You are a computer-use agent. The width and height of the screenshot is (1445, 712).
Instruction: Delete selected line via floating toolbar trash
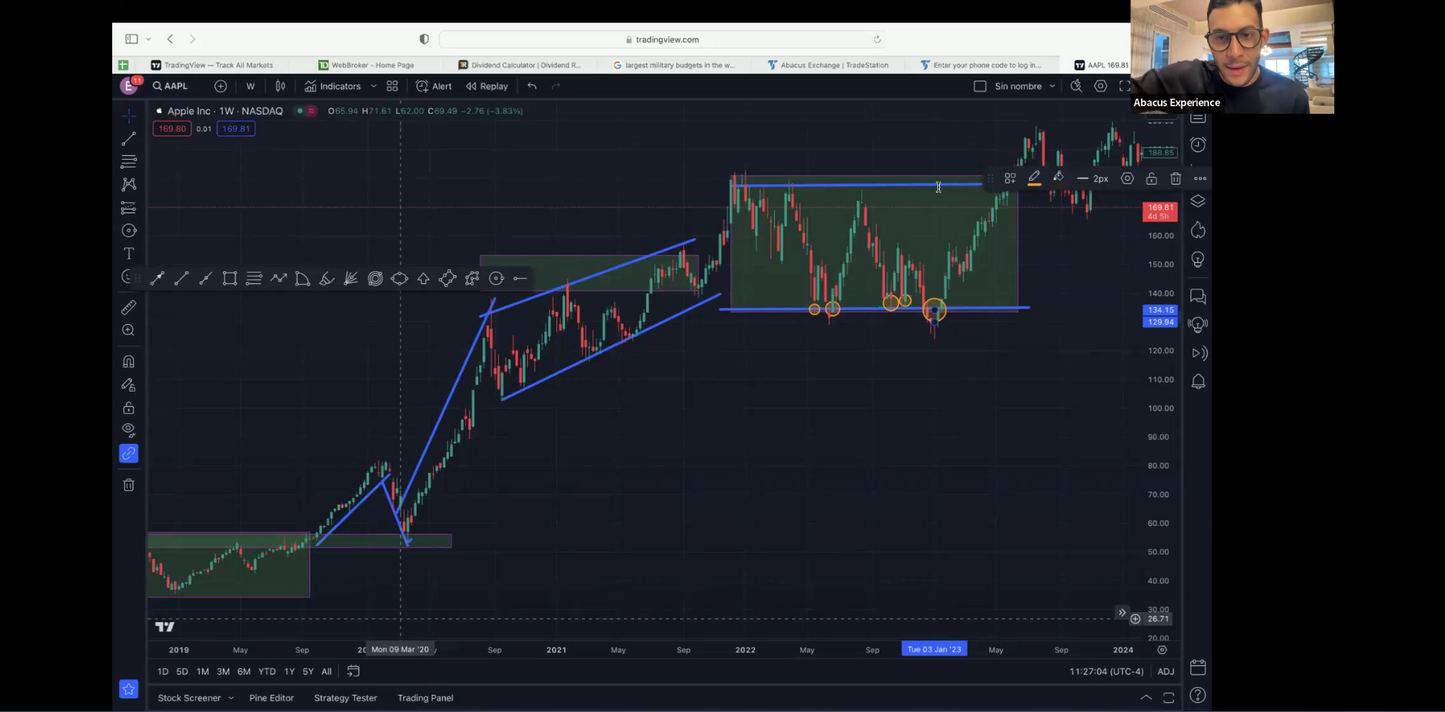(x=1176, y=179)
